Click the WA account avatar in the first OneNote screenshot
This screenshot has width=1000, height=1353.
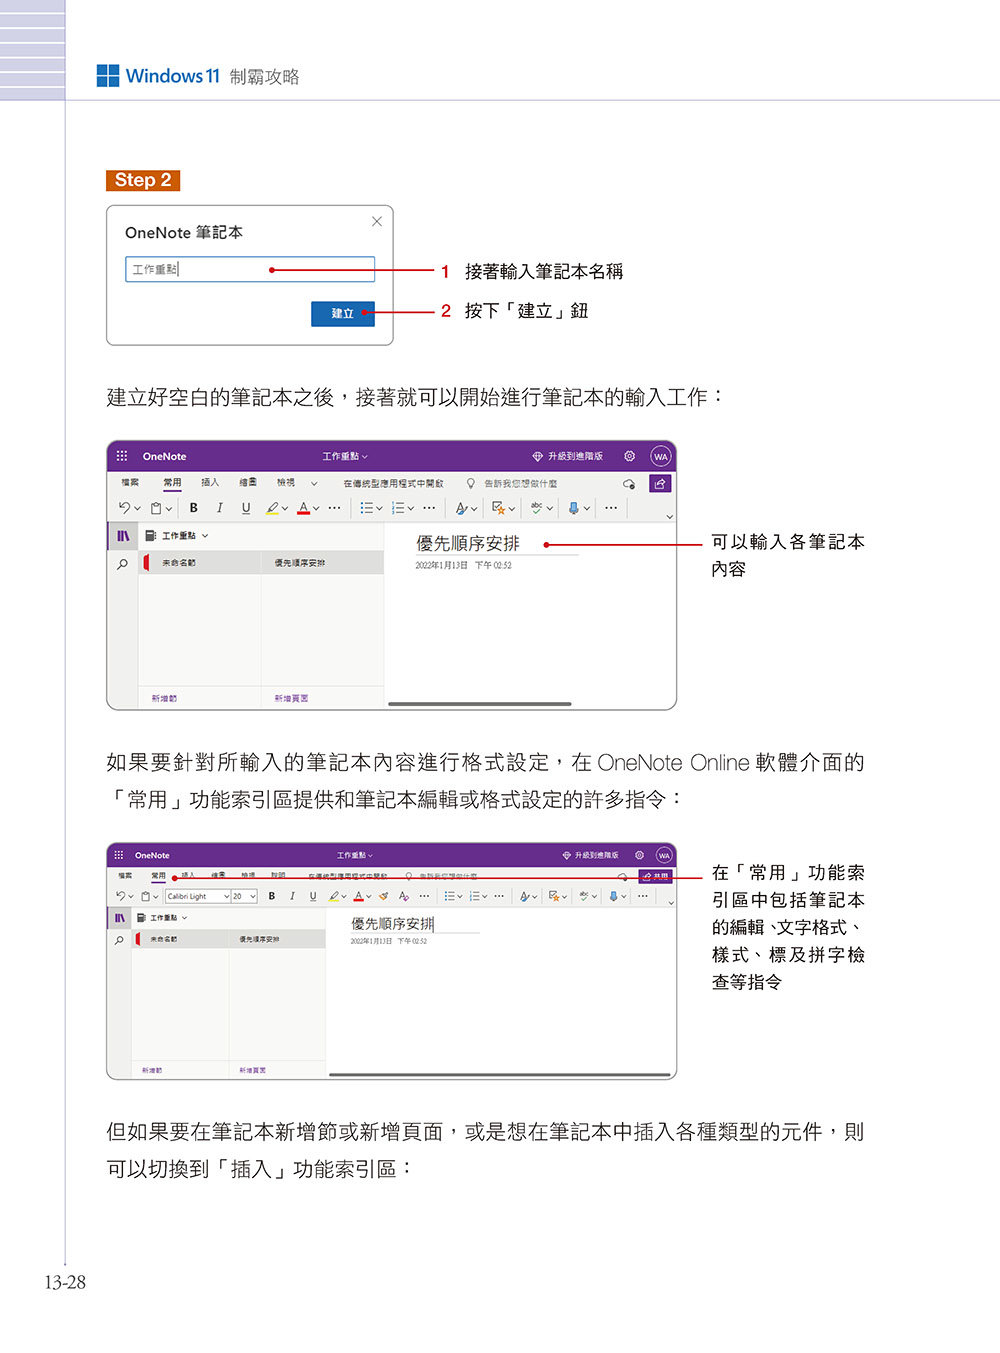point(660,456)
